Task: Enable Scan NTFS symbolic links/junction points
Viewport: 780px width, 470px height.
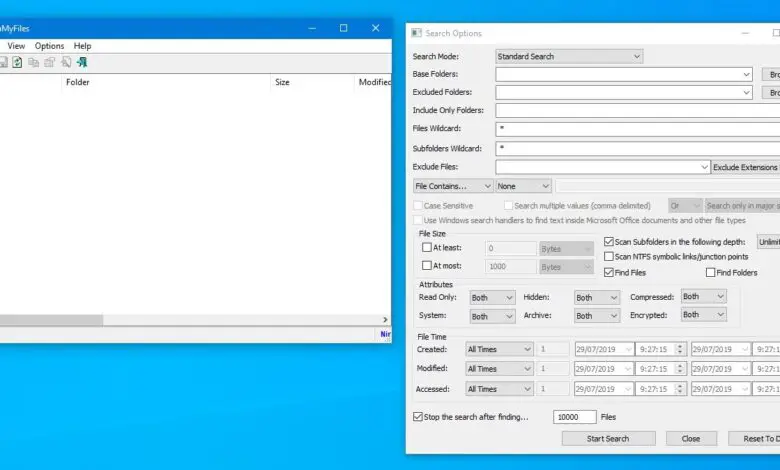Action: pyautogui.click(x=608, y=257)
